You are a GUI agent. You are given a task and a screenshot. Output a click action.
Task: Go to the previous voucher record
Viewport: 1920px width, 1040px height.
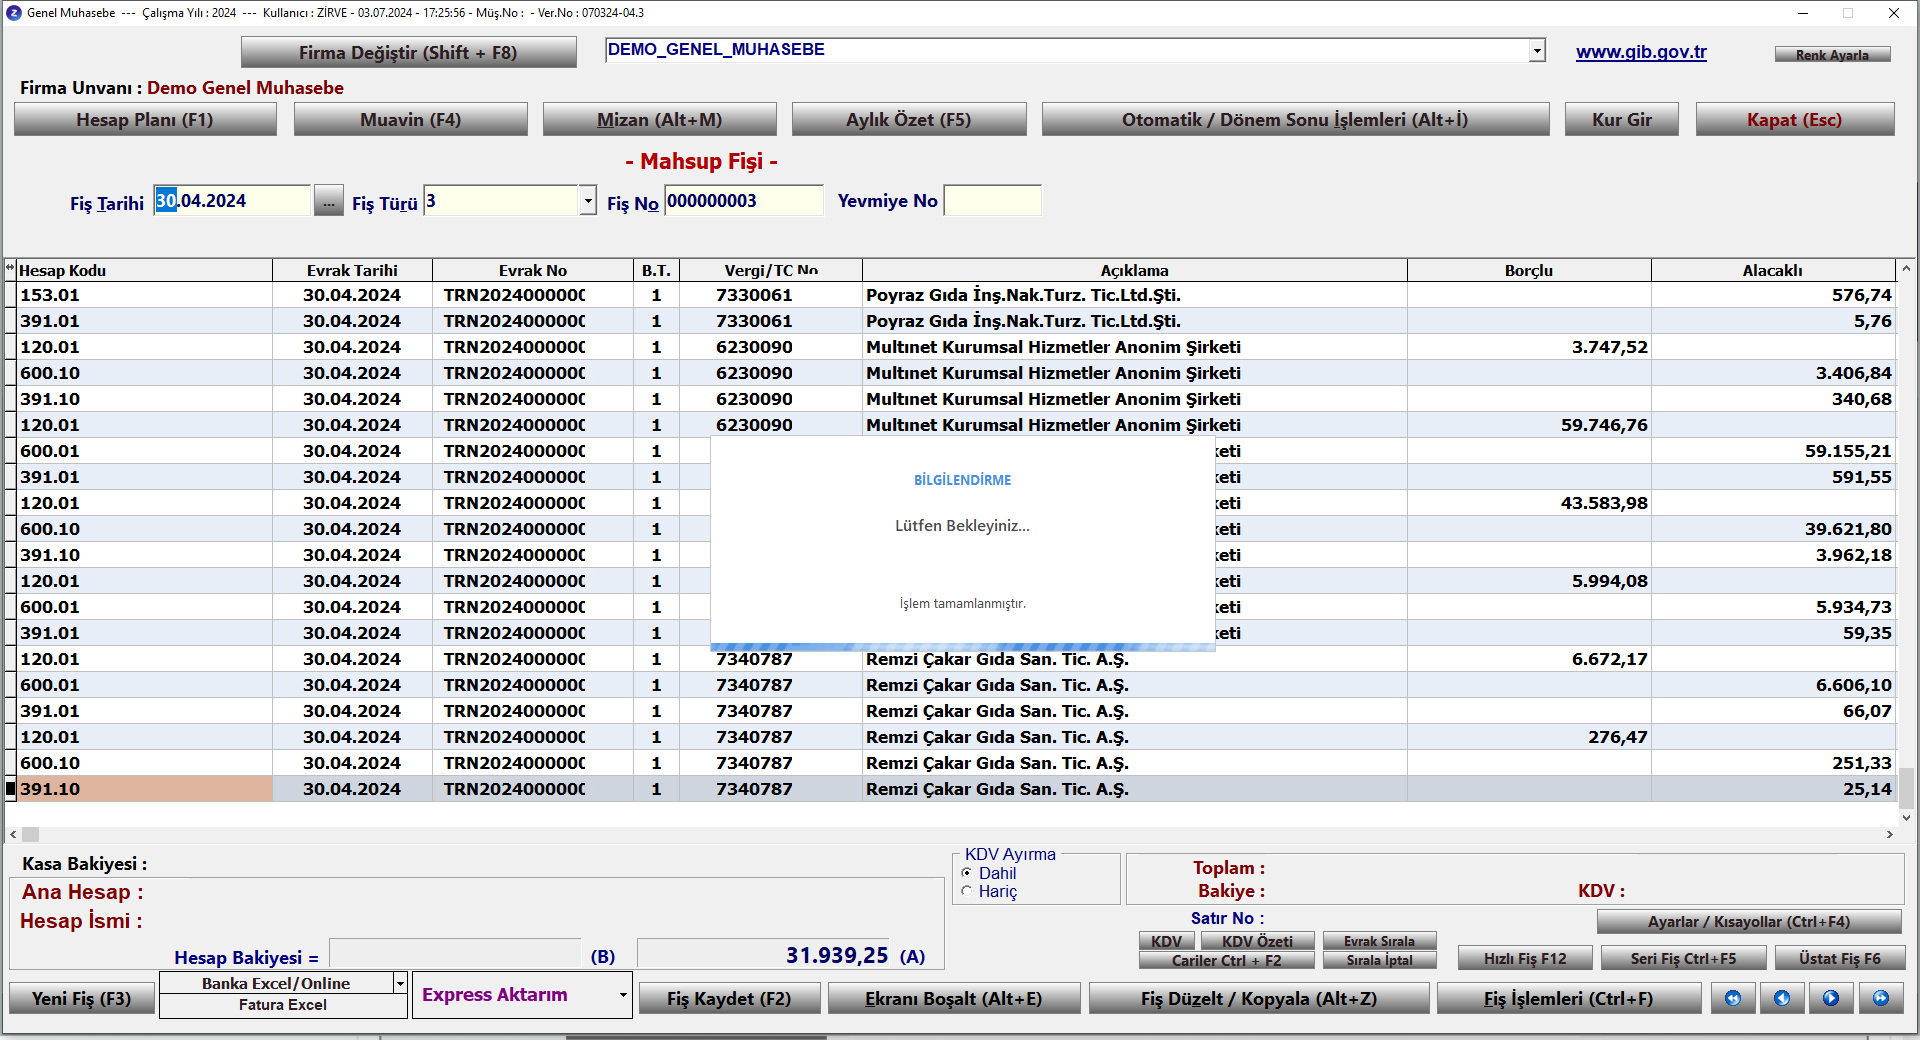click(x=1782, y=998)
